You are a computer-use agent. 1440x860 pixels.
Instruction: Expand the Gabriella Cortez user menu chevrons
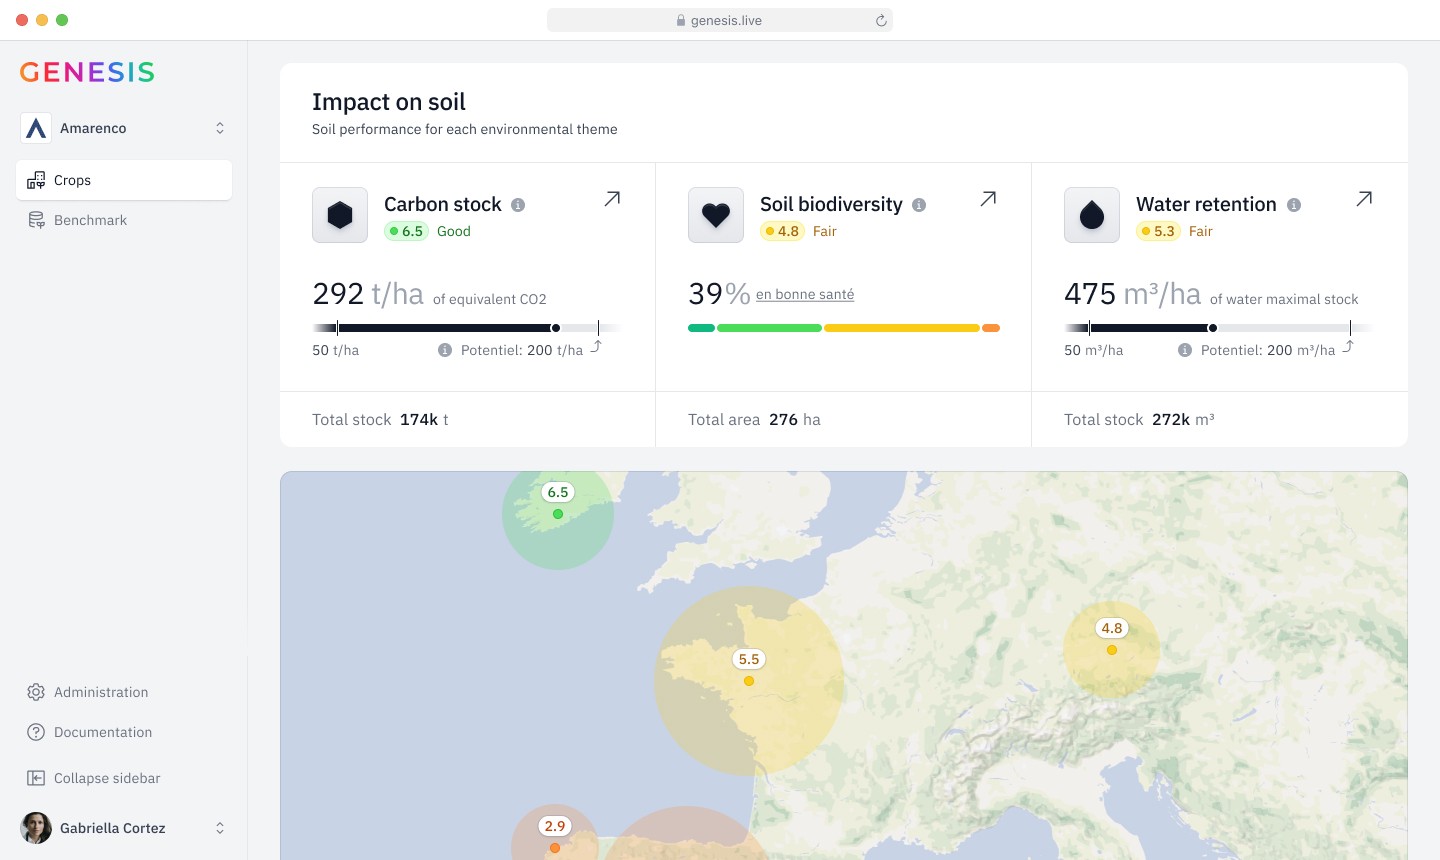coord(220,828)
